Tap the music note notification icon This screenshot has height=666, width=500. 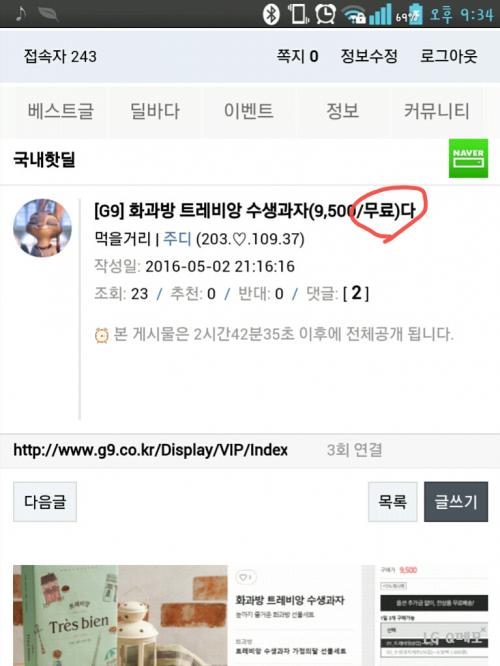point(21,14)
